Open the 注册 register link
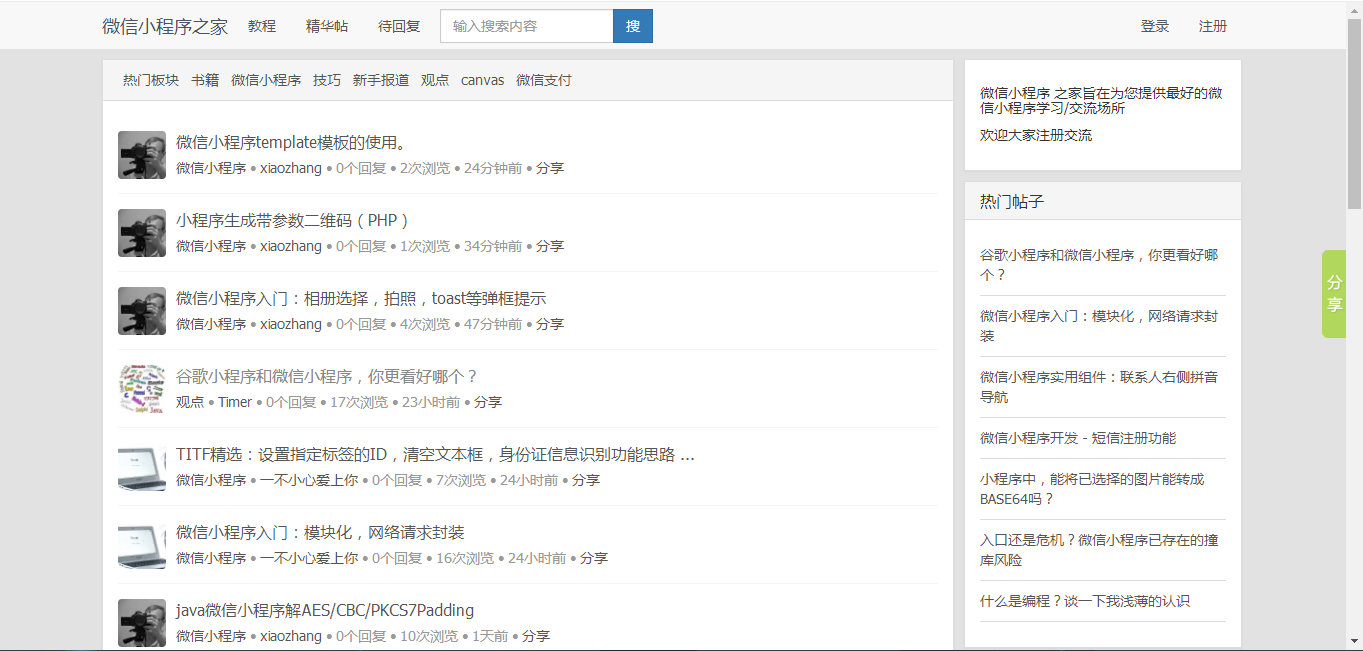This screenshot has height=651, width=1363. (x=1213, y=26)
